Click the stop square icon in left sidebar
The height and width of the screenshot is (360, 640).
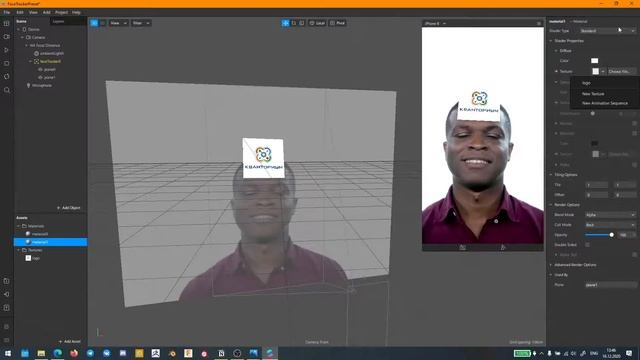coord(7,63)
